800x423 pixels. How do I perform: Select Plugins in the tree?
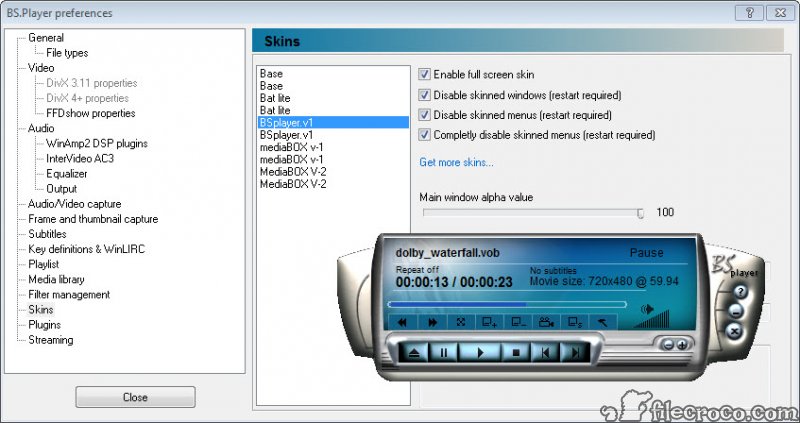44,325
